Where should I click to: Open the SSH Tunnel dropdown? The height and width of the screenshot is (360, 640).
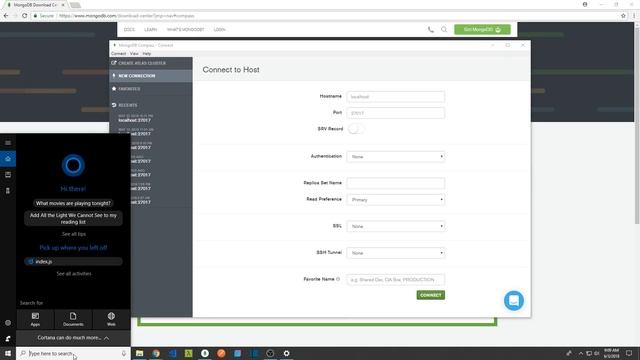[396, 253]
